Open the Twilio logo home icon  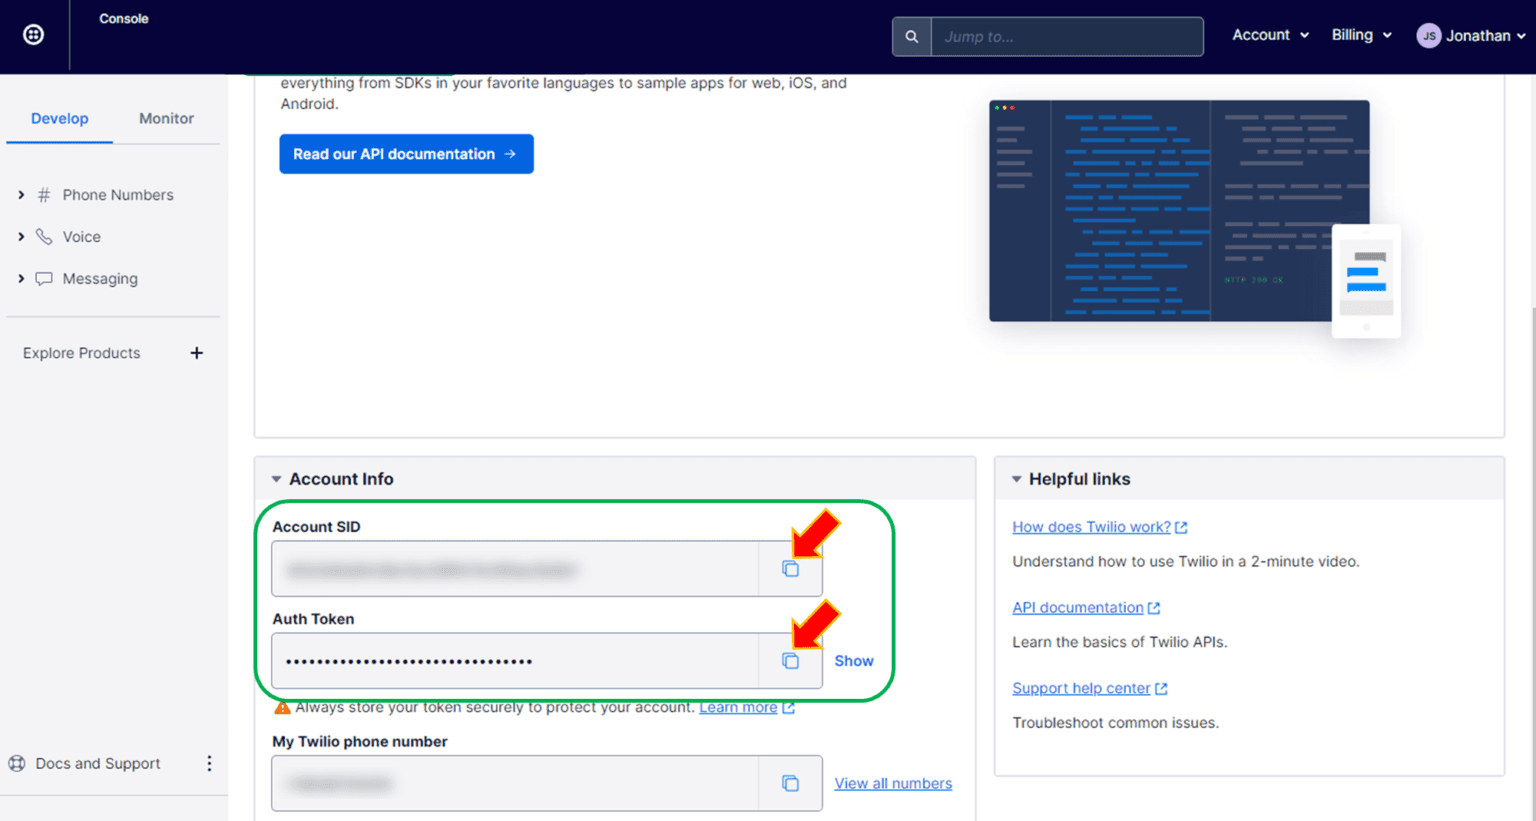point(33,33)
